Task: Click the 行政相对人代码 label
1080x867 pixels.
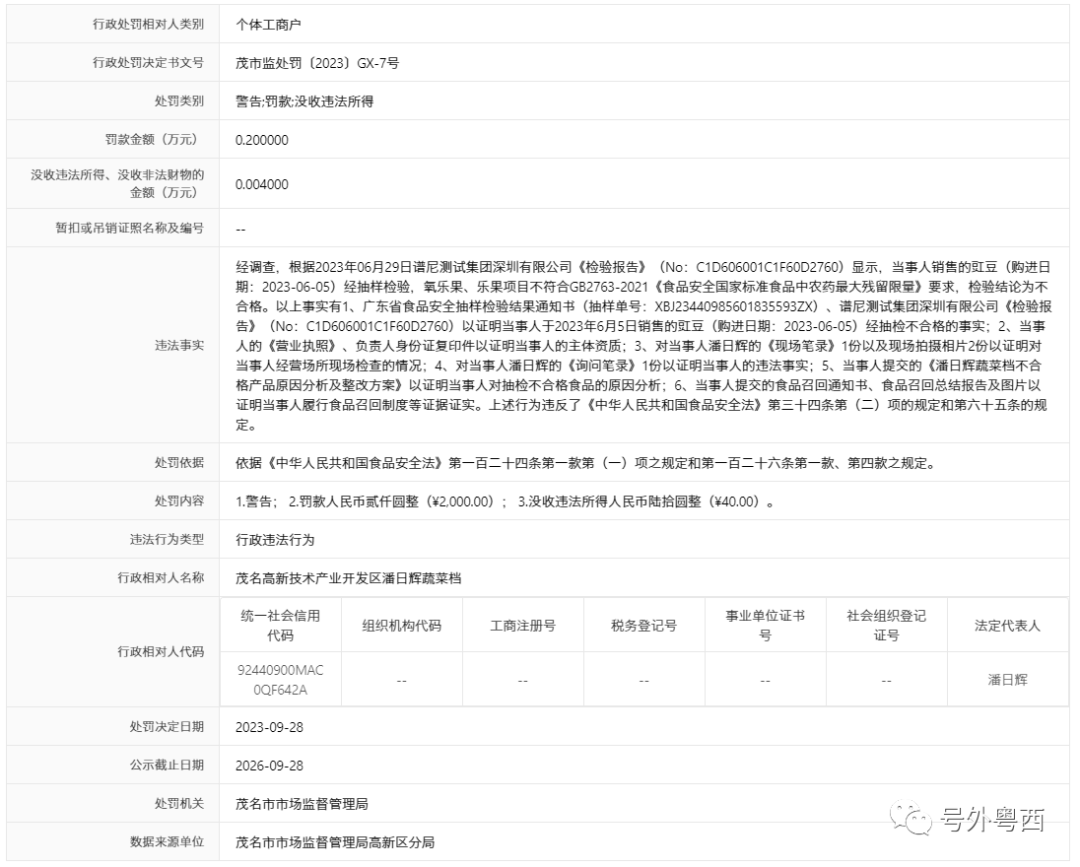Action: (160, 651)
